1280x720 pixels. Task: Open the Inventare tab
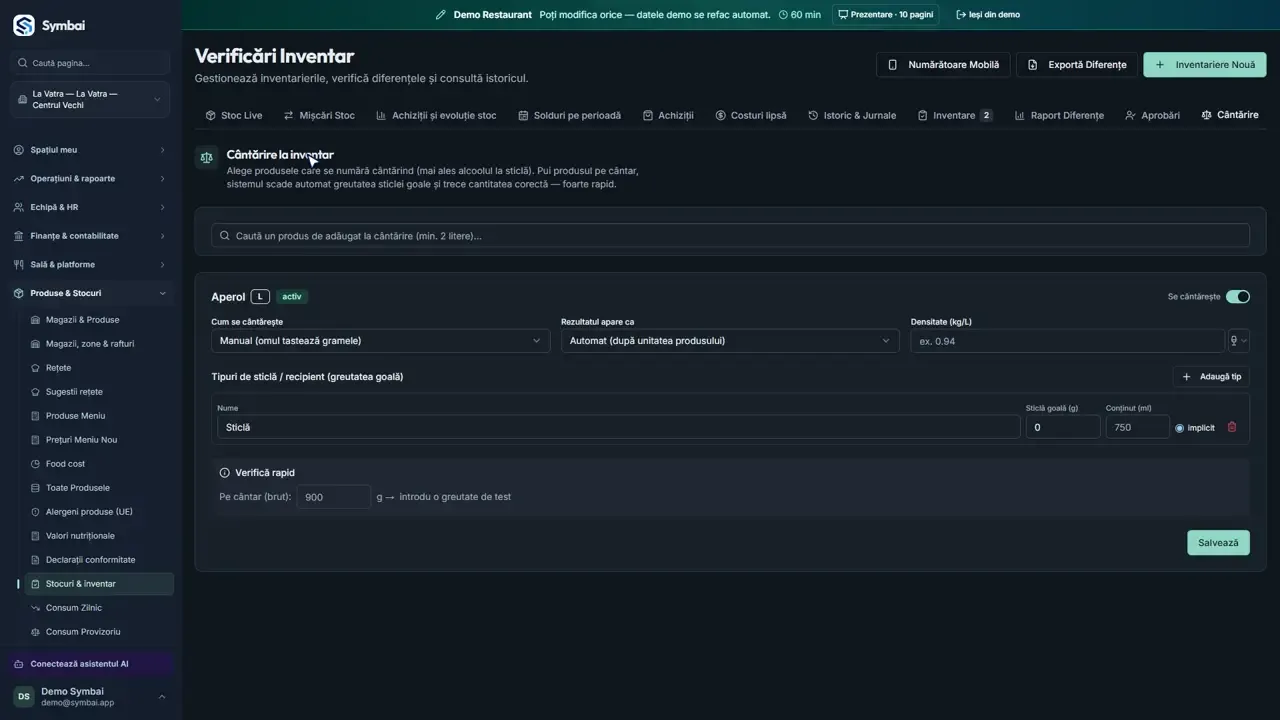click(955, 115)
